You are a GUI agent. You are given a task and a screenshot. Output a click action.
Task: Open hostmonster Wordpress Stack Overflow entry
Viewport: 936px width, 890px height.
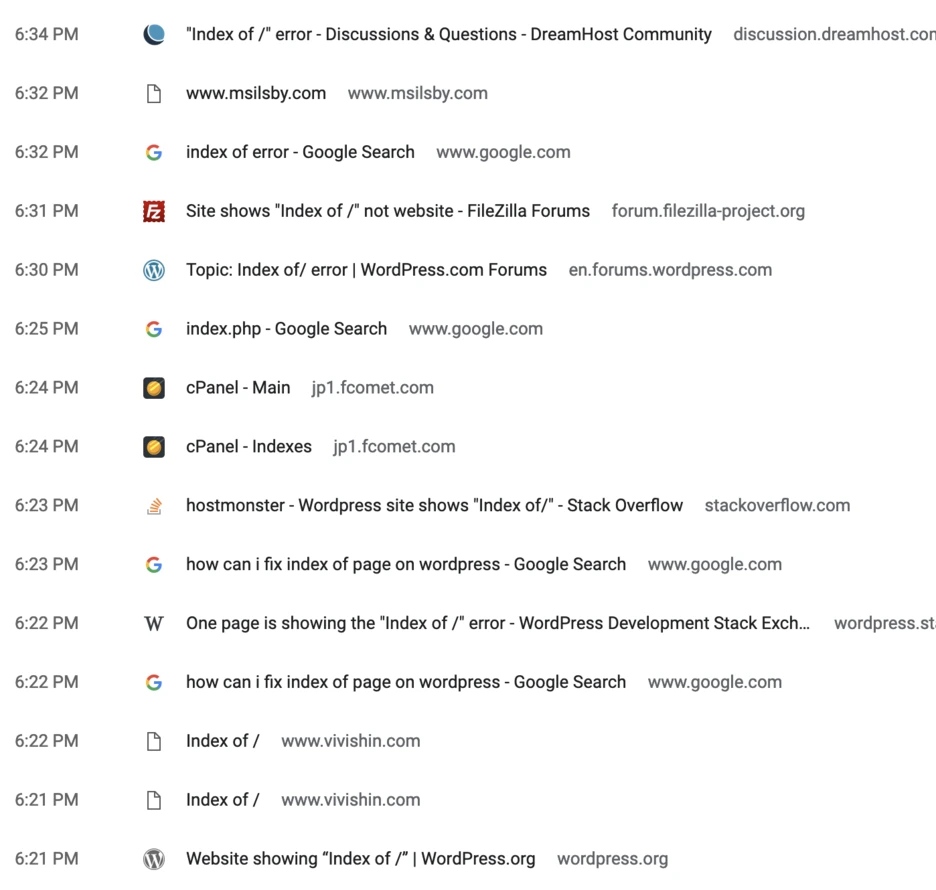(435, 506)
